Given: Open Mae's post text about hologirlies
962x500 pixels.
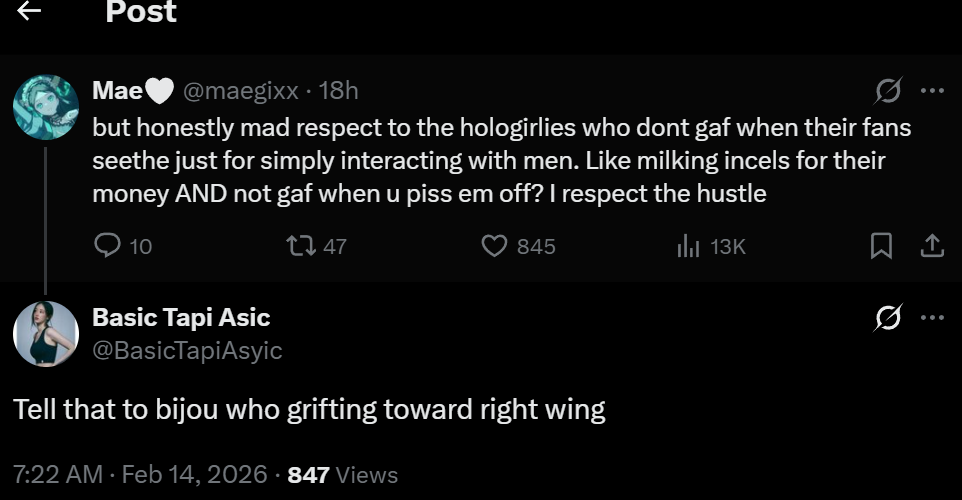Looking at the screenshot, I should tap(501, 160).
